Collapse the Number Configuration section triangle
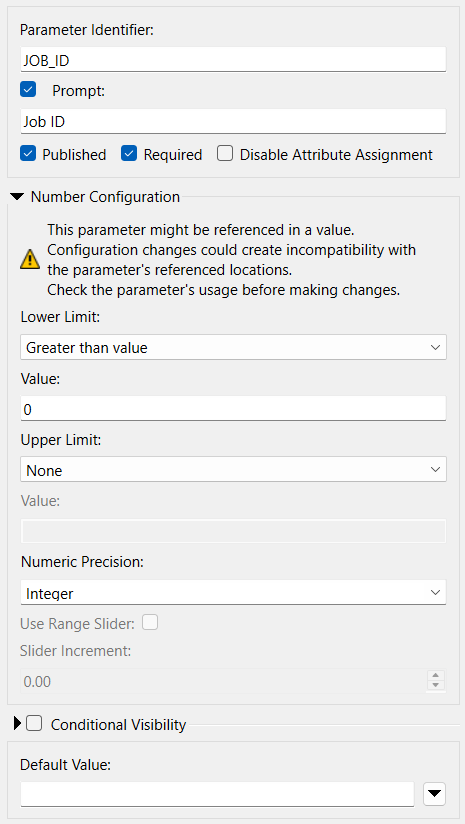This screenshot has width=465, height=824. (18, 197)
